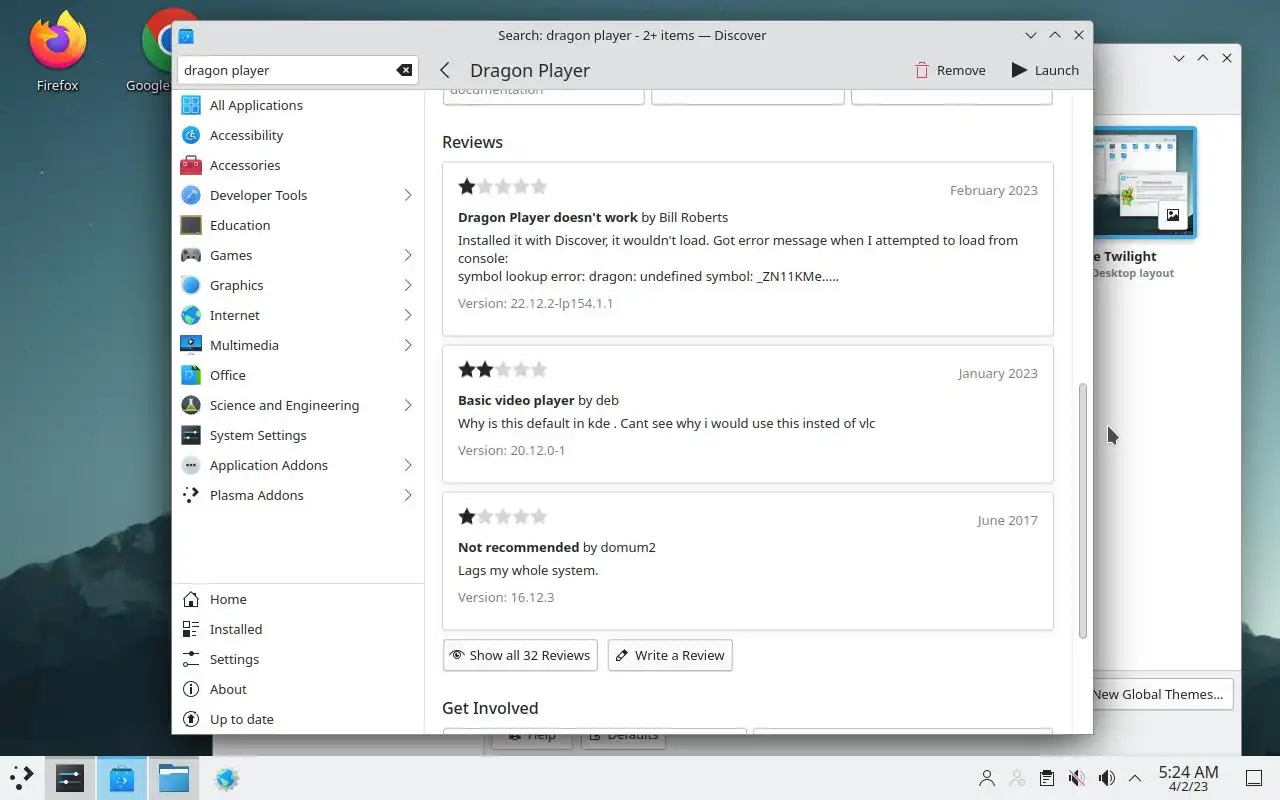Open Discover Settings page
The width and height of the screenshot is (1280, 800).
pos(298,659)
